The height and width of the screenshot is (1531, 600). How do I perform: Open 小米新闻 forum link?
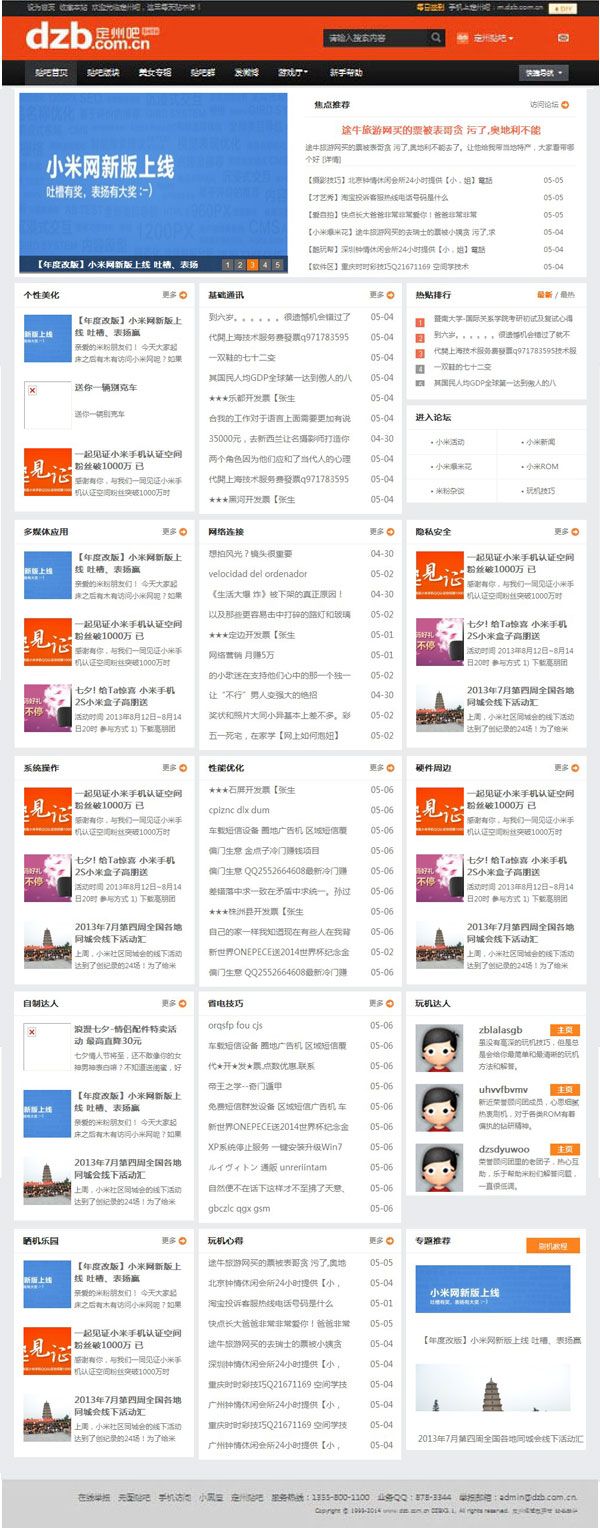(x=541, y=441)
